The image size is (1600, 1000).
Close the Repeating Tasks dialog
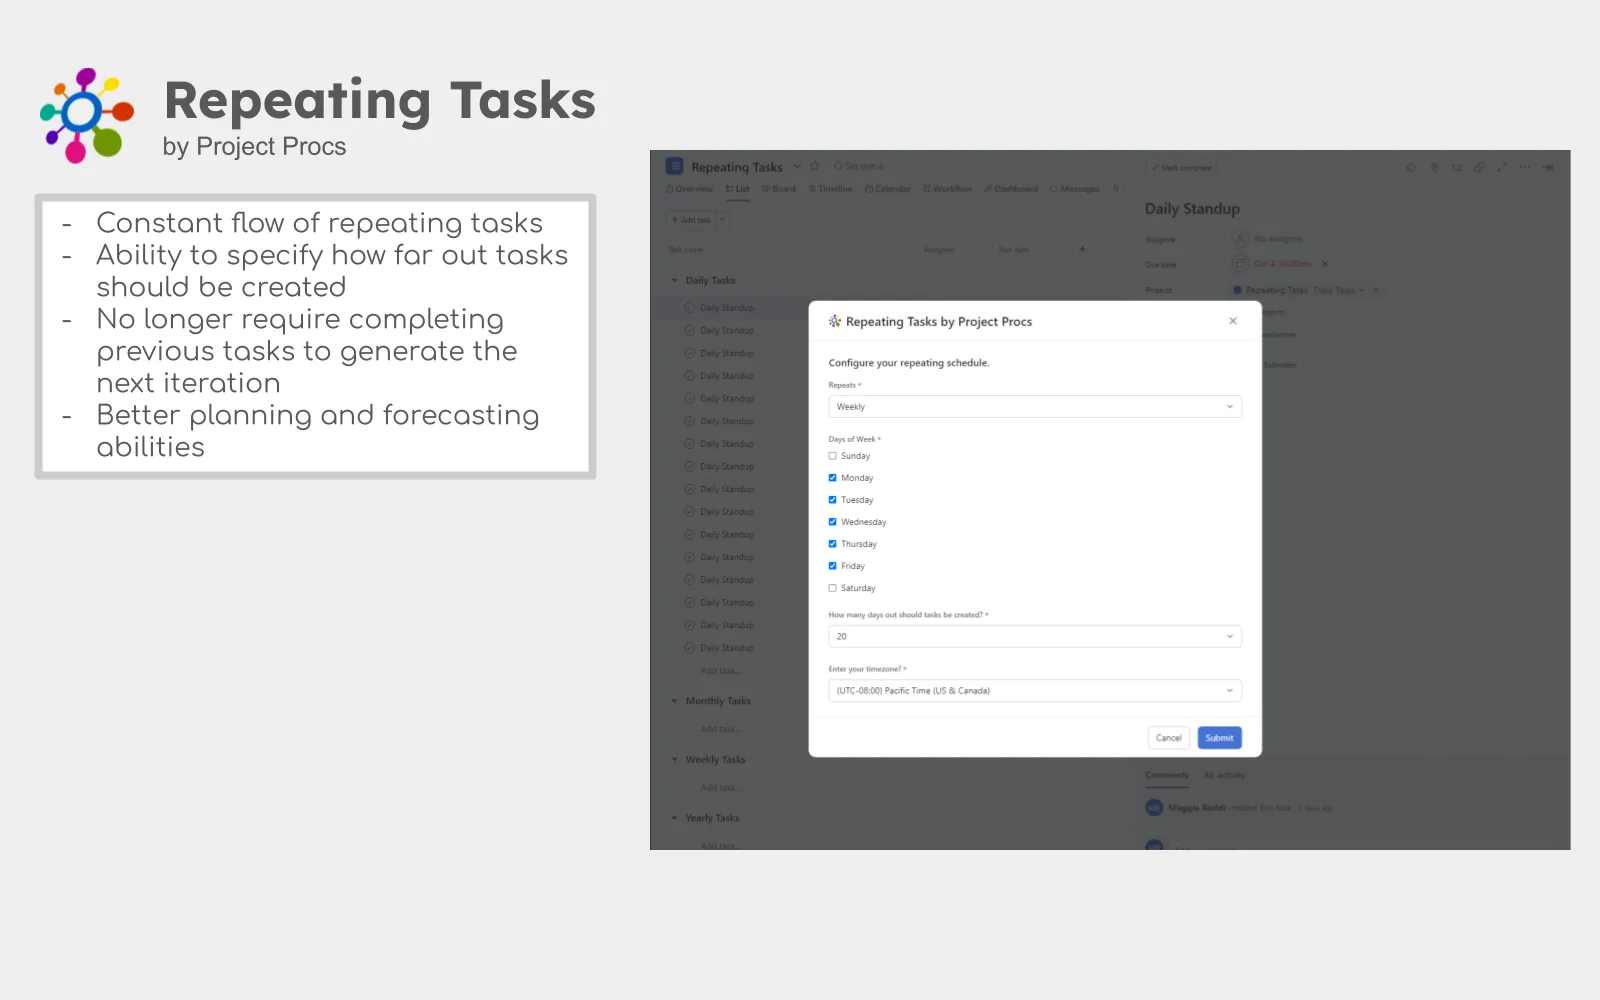pyautogui.click(x=1233, y=321)
